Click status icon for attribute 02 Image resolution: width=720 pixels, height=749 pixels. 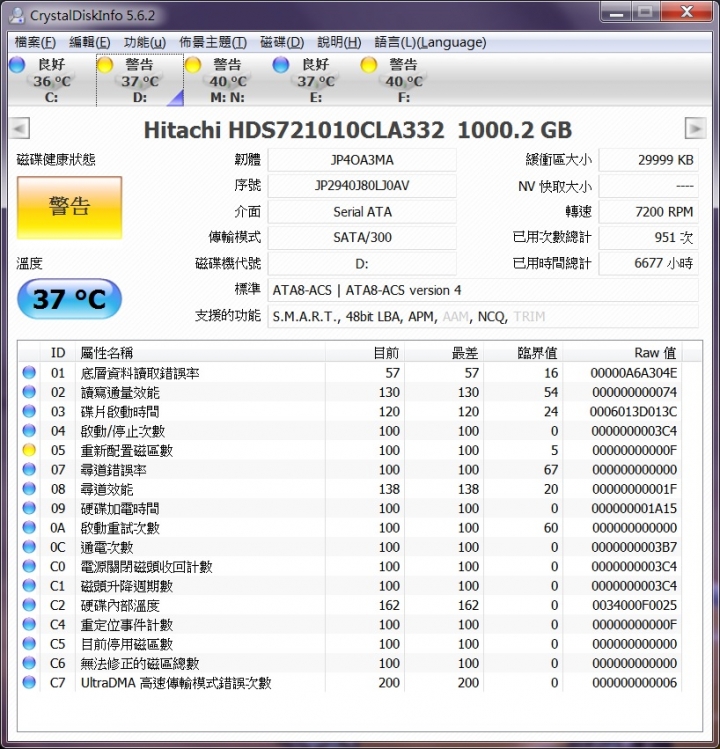pos(29,392)
